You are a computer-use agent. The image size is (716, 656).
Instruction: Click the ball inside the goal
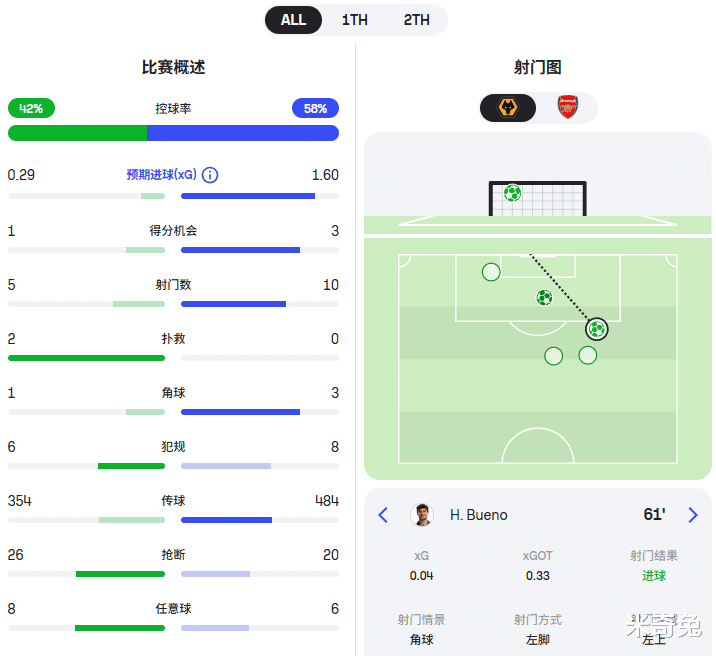tap(512, 193)
